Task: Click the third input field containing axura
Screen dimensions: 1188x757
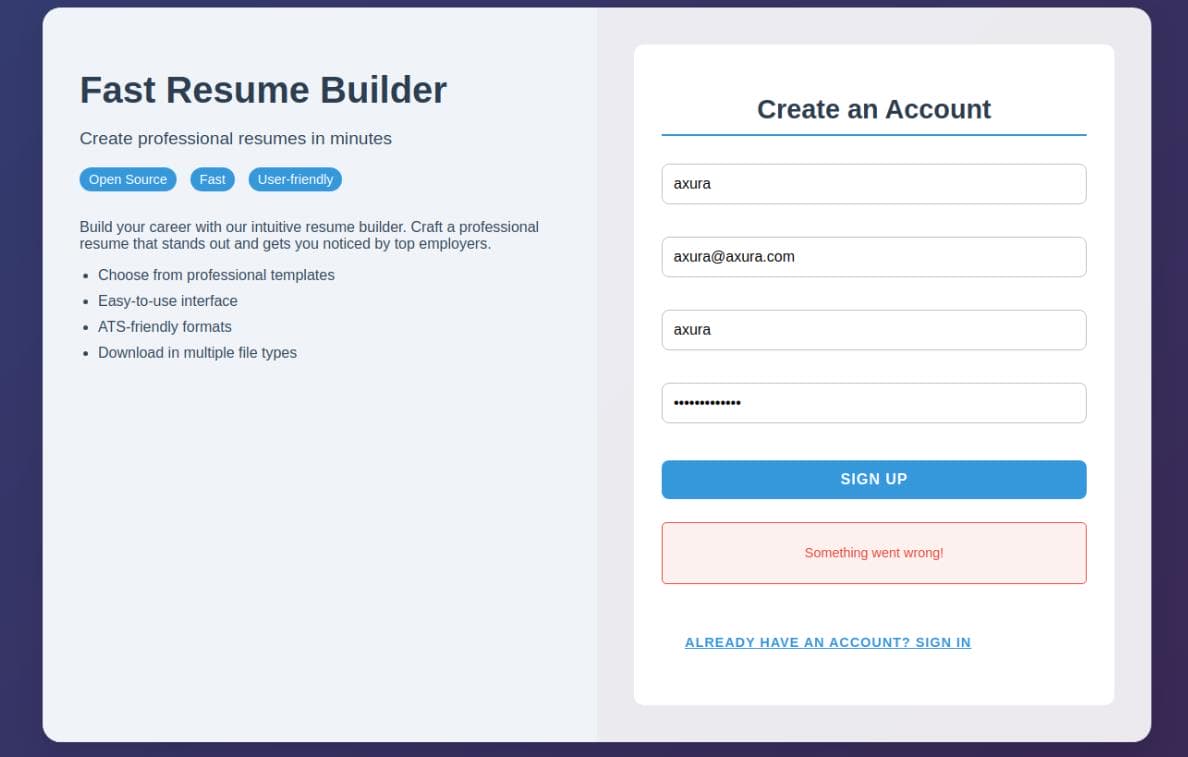Action: click(874, 330)
